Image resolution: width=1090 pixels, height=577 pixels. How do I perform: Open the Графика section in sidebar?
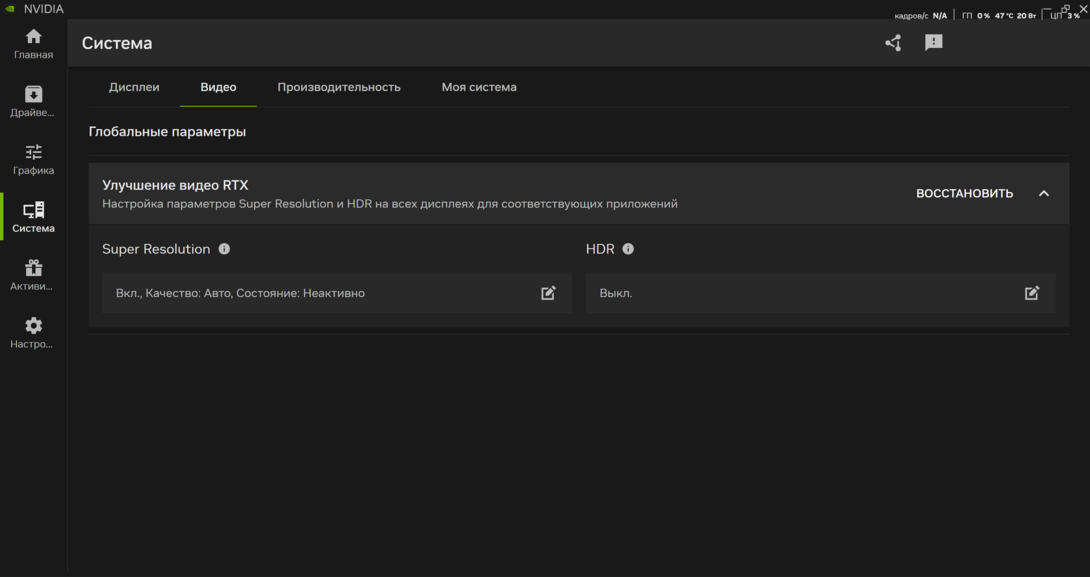tap(33, 159)
